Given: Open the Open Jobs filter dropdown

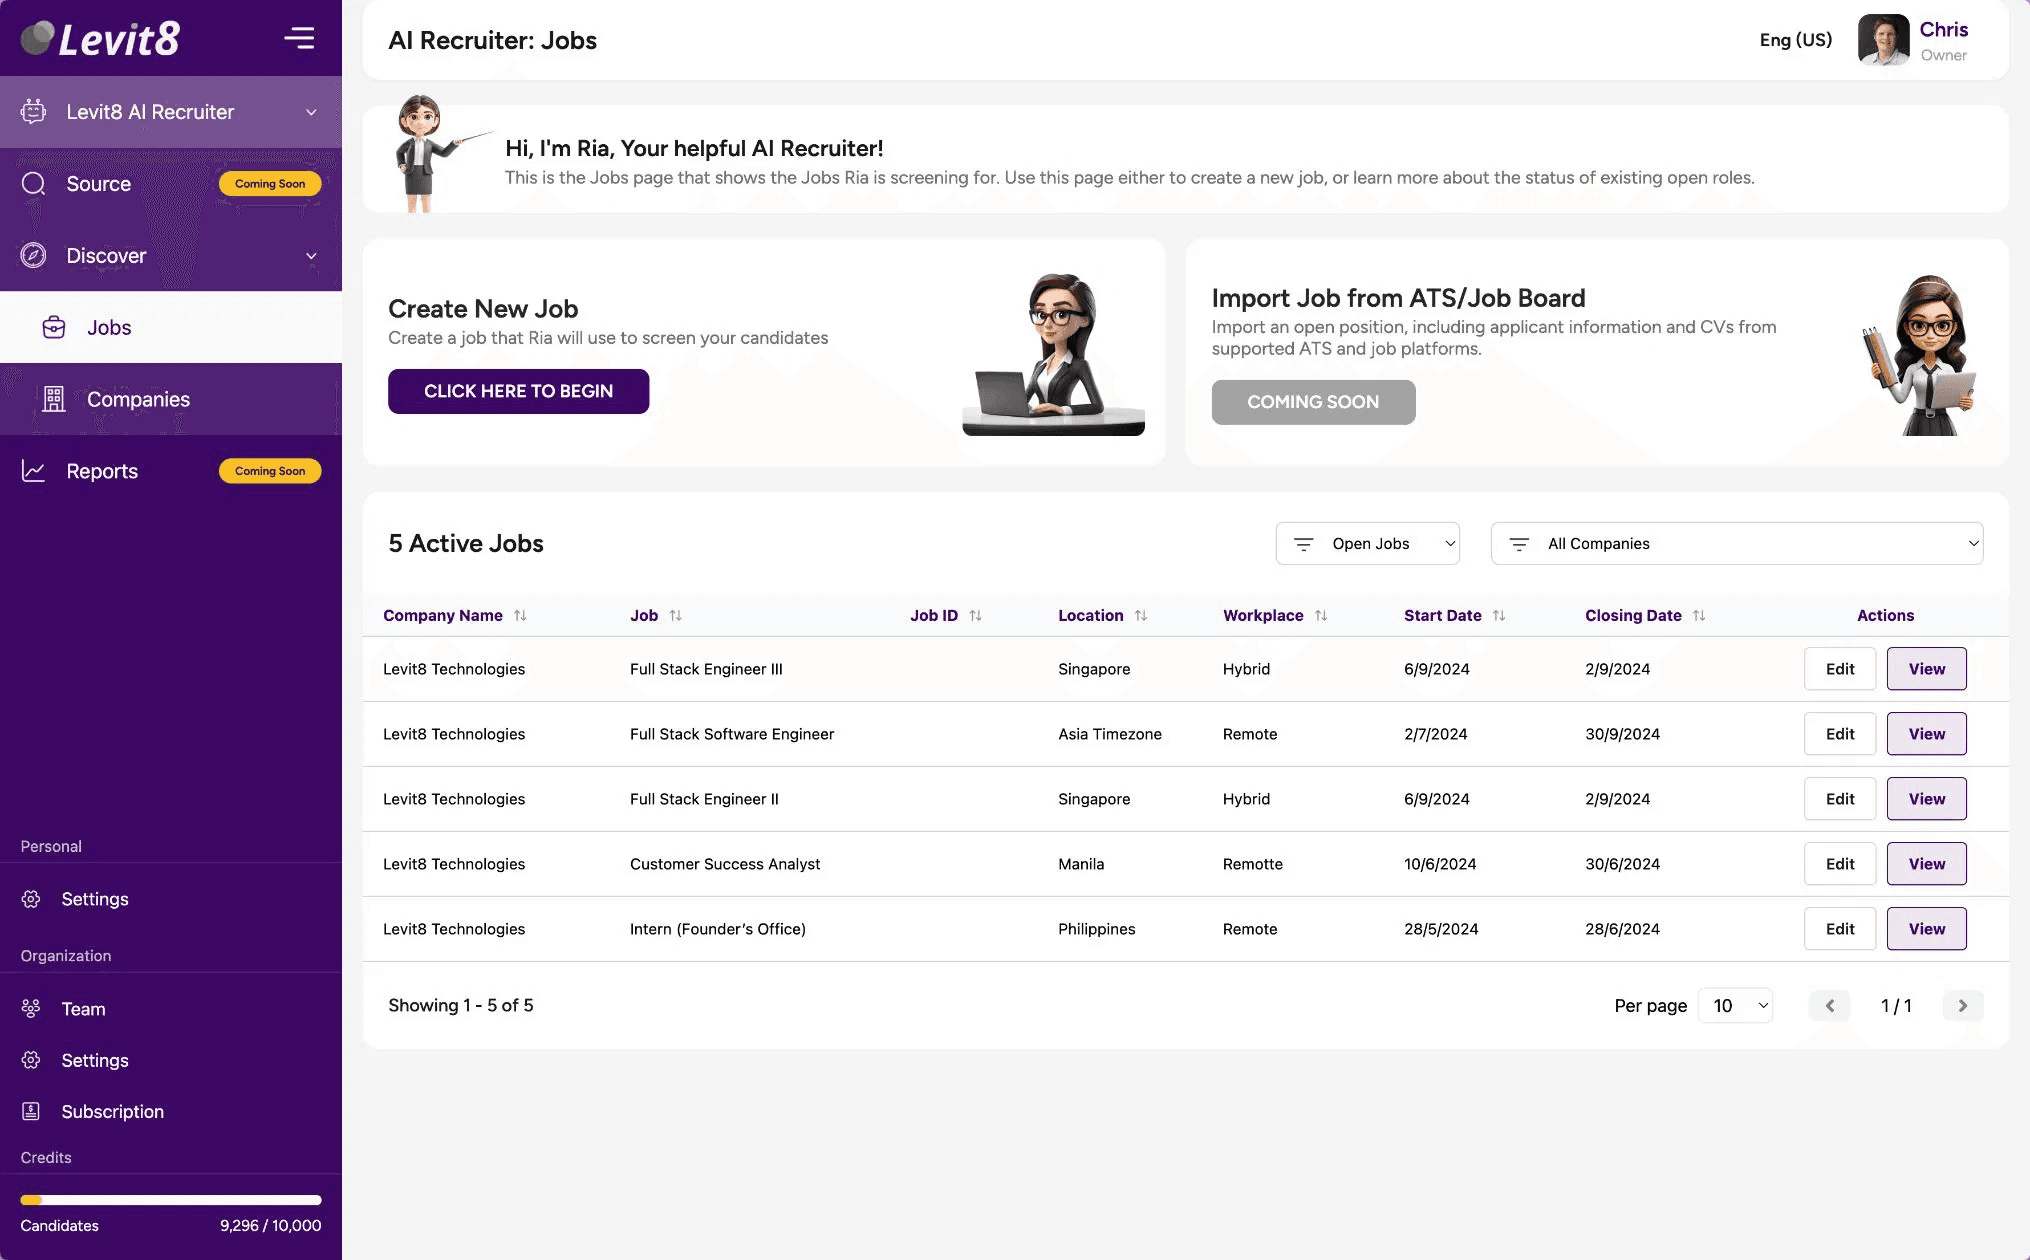Looking at the screenshot, I should coord(1367,543).
